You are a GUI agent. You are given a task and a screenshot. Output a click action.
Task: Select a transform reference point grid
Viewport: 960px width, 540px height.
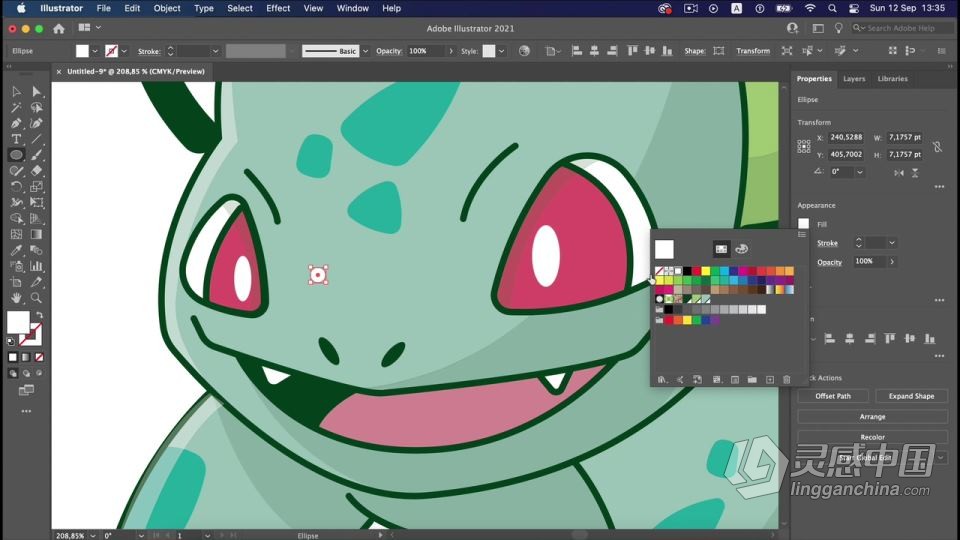(x=804, y=146)
